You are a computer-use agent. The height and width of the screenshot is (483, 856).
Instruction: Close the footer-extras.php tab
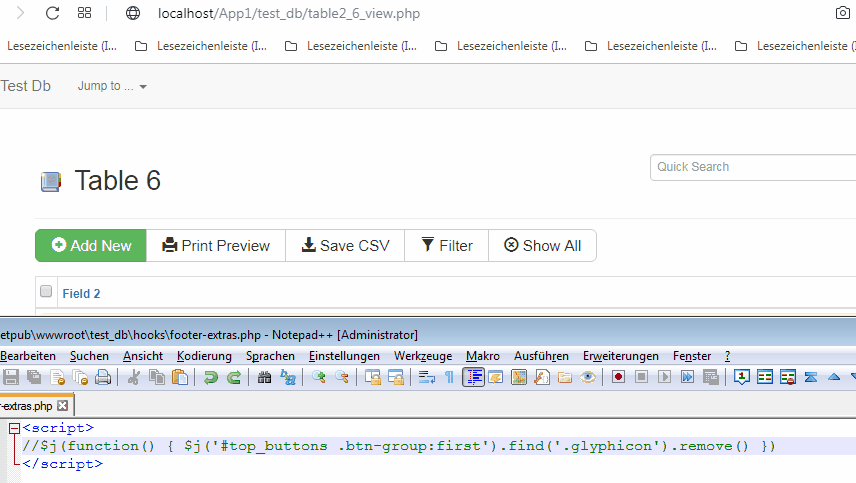[63, 406]
